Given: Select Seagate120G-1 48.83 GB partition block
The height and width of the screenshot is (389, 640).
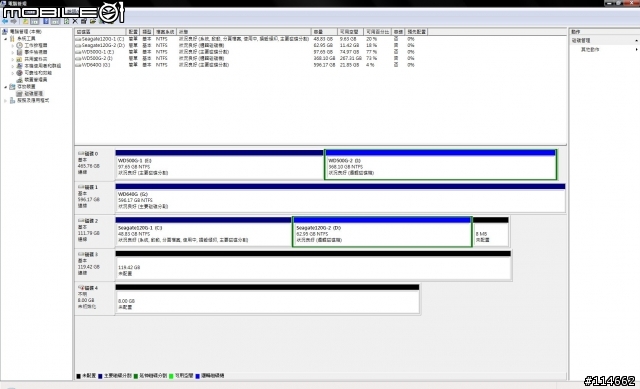Looking at the screenshot, I should point(203,231).
